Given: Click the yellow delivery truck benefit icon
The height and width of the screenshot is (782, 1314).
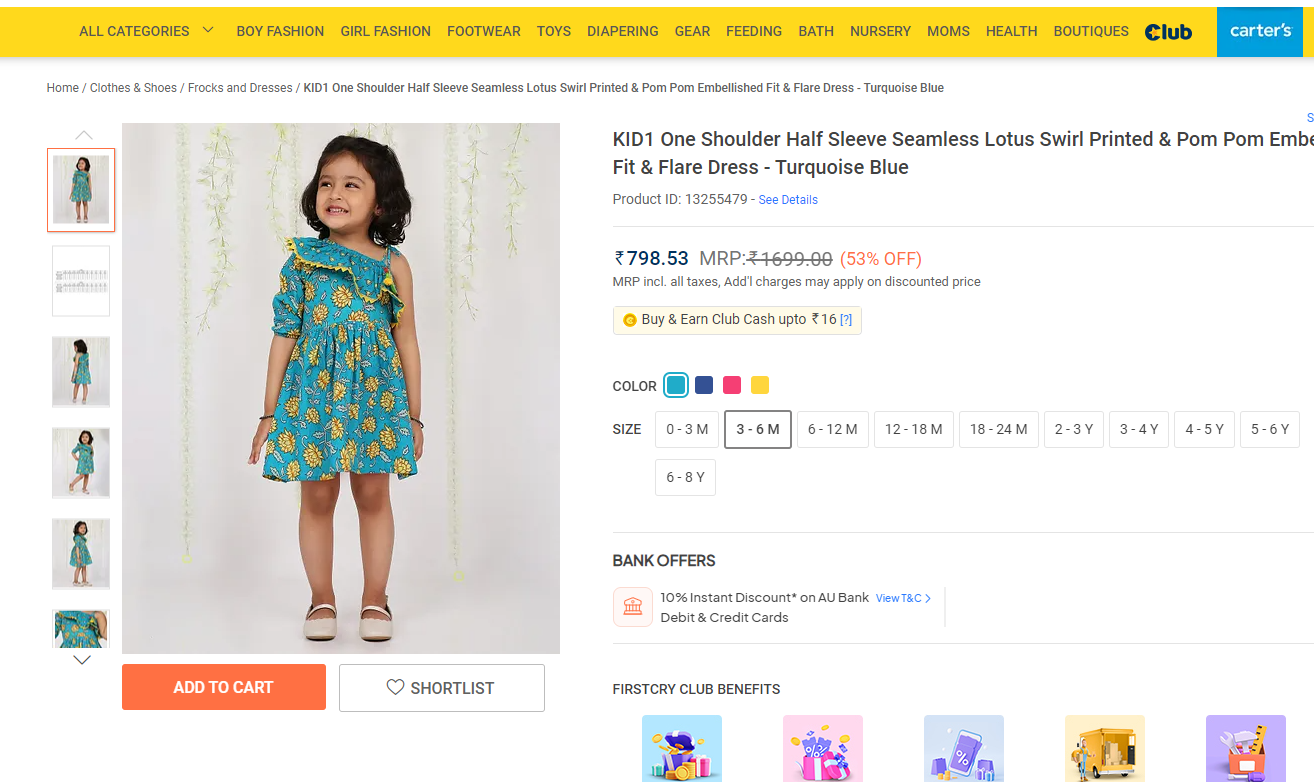Looking at the screenshot, I should [1104, 750].
